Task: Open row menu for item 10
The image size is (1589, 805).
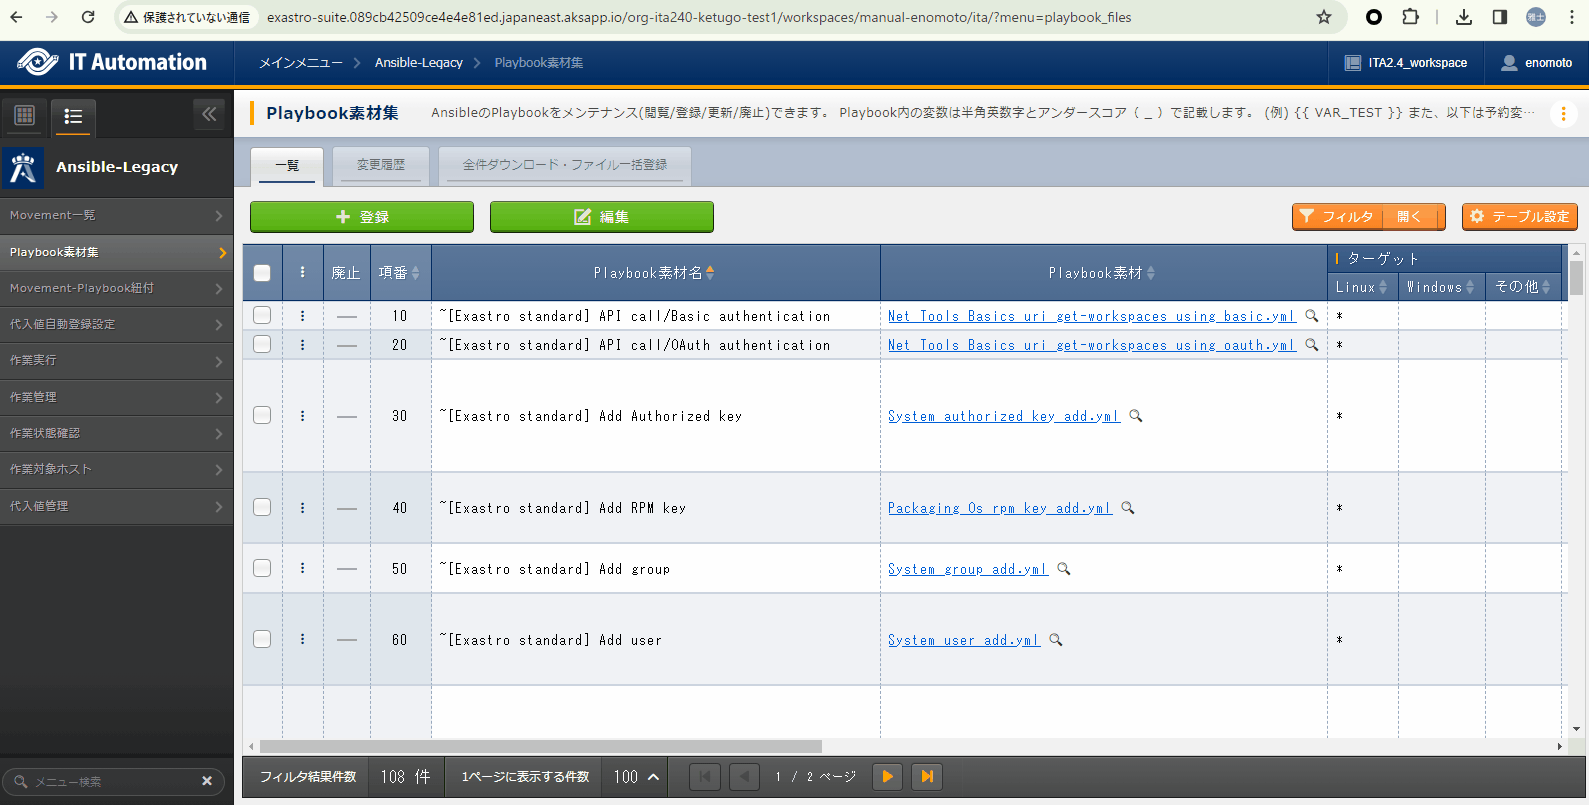Action: pos(303,316)
